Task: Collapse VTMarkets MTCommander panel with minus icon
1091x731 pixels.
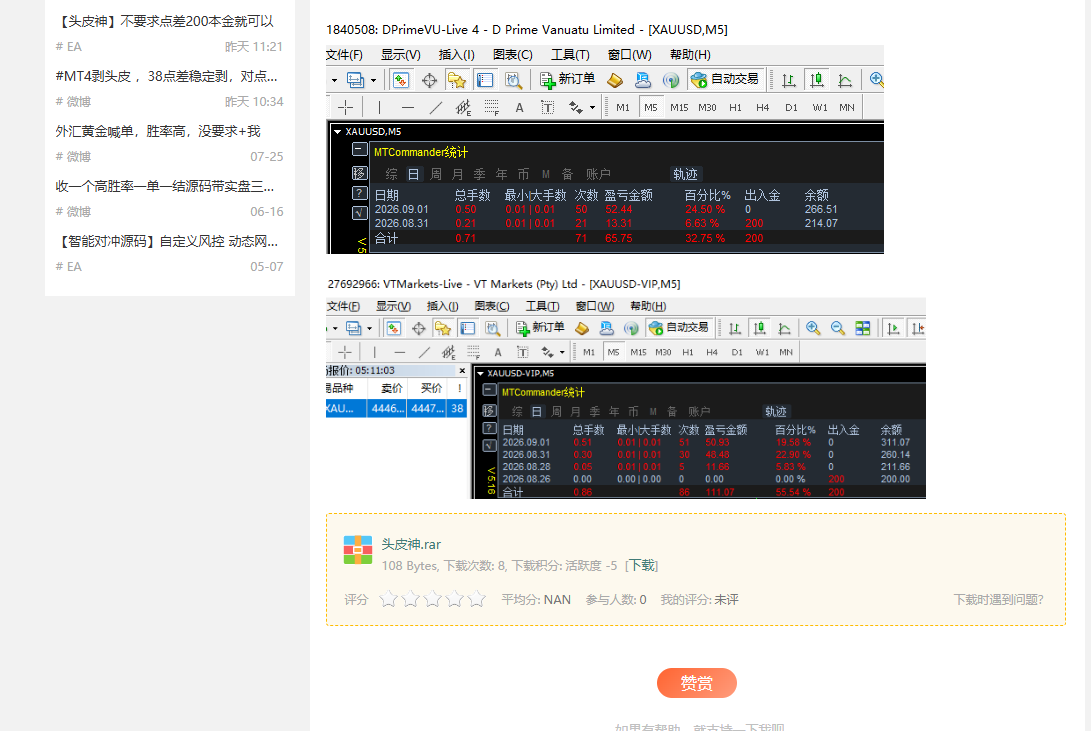Action: pos(490,390)
